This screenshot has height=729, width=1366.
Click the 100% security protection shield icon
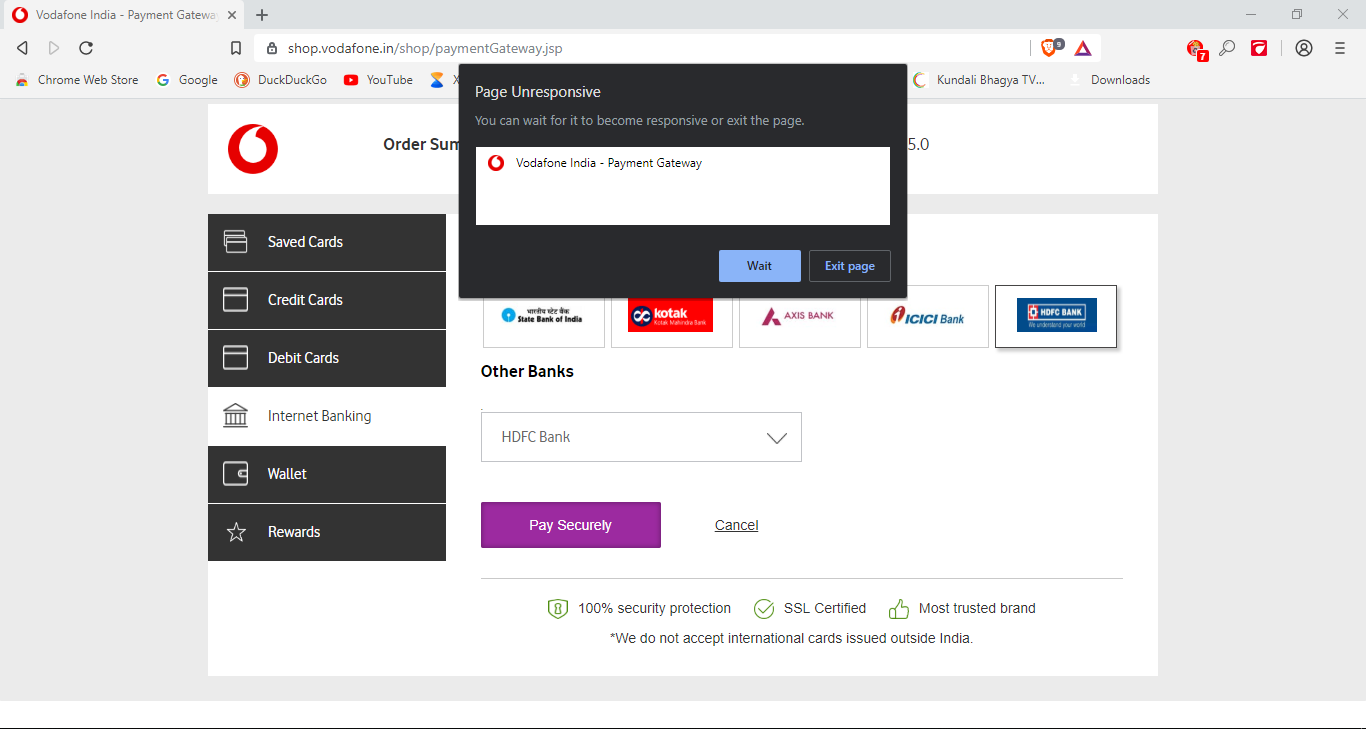558,608
